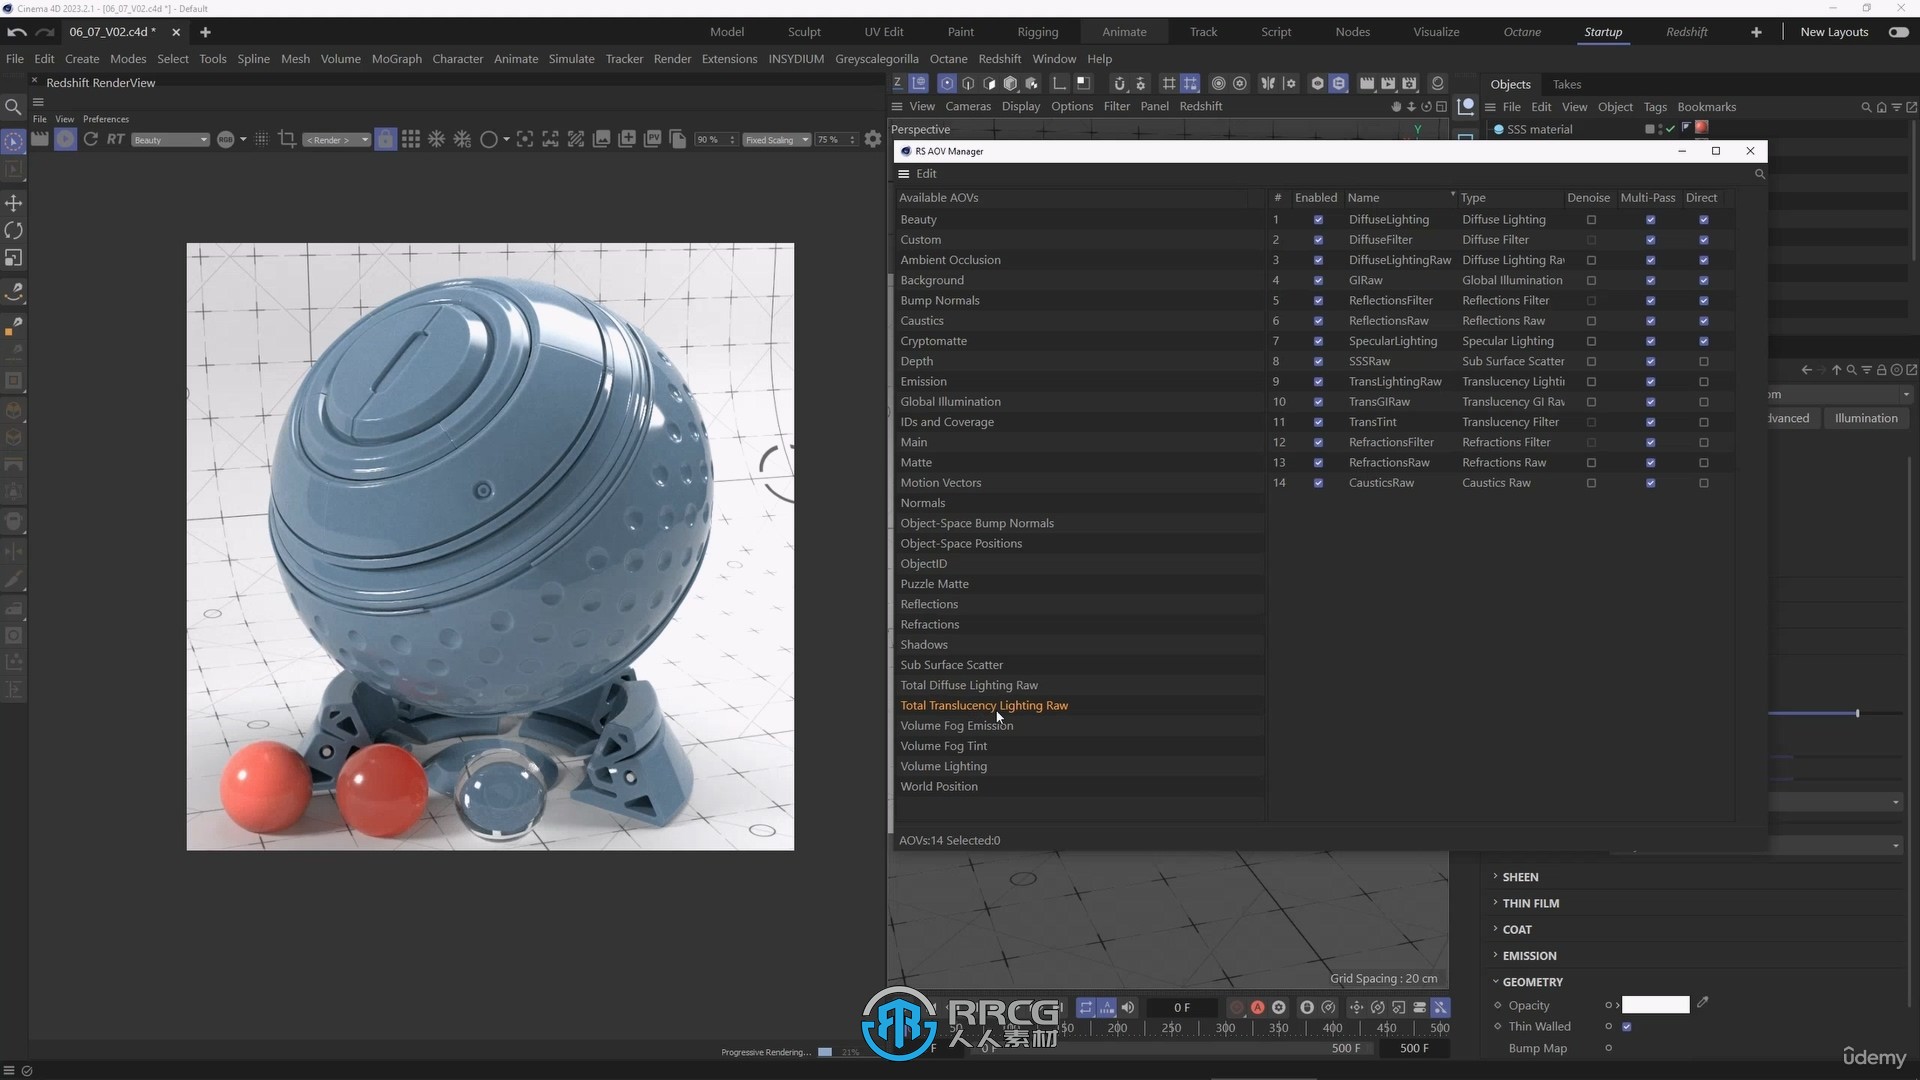The image size is (1920, 1080).
Task: Collapse the GEOMETRY section
Action: (x=1532, y=982)
